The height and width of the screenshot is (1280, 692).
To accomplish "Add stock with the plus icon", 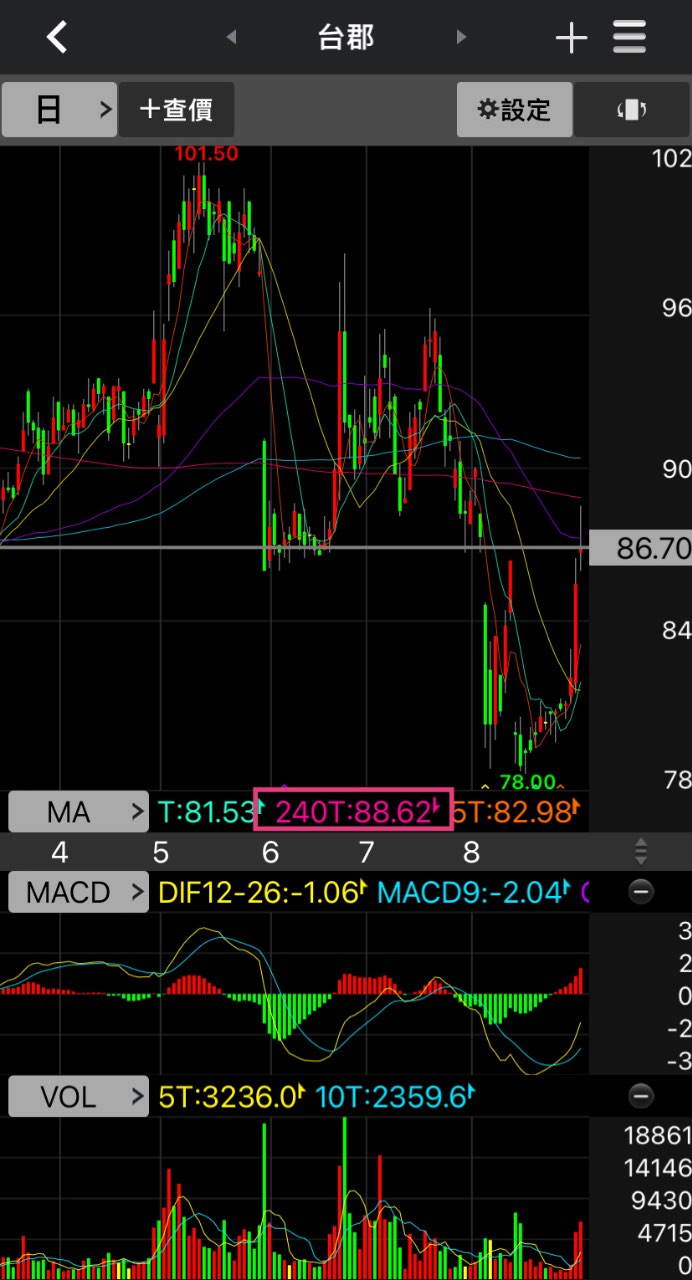I will point(571,38).
